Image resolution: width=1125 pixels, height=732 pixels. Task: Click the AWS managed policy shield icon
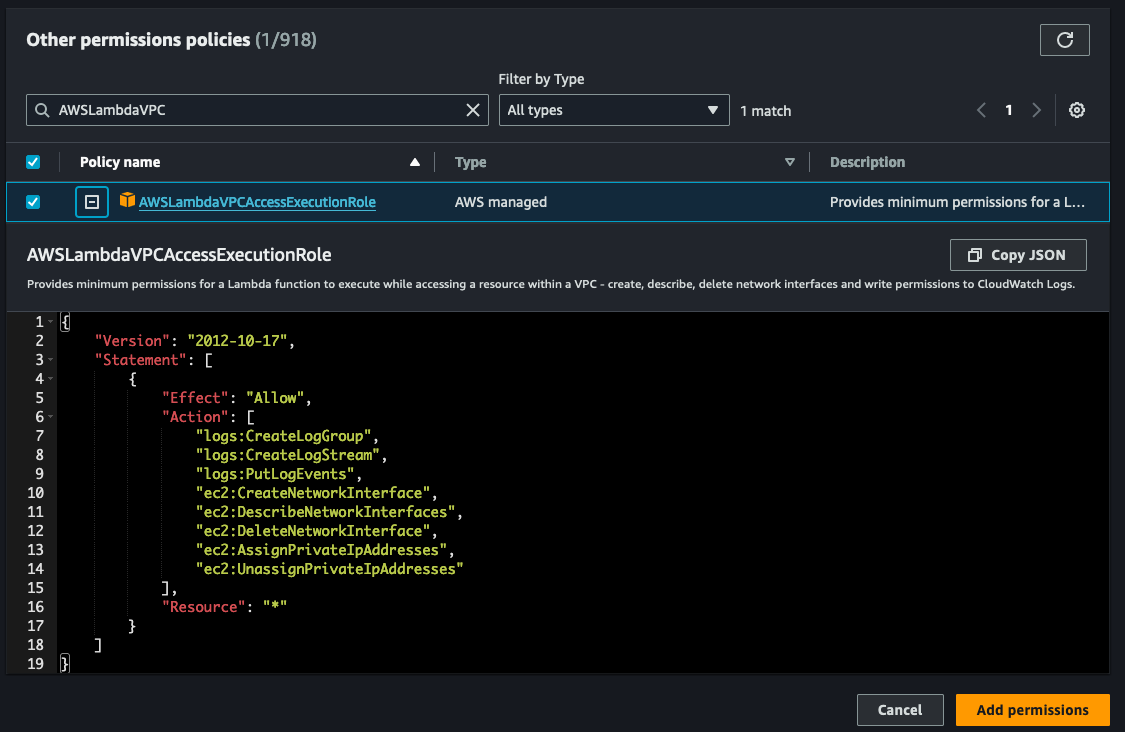128,201
